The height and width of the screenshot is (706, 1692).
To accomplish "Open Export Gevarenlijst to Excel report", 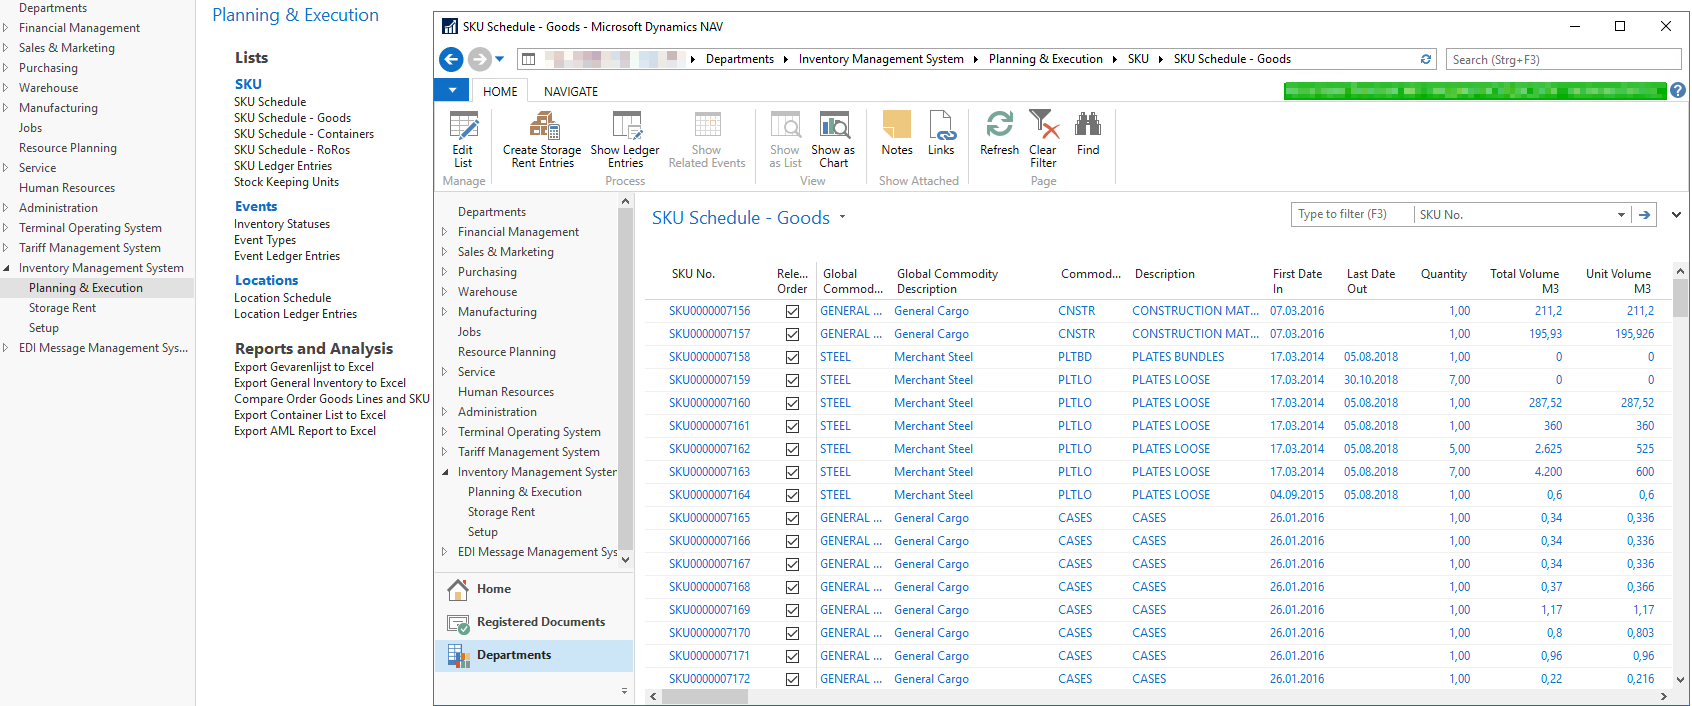I will click(304, 367).
